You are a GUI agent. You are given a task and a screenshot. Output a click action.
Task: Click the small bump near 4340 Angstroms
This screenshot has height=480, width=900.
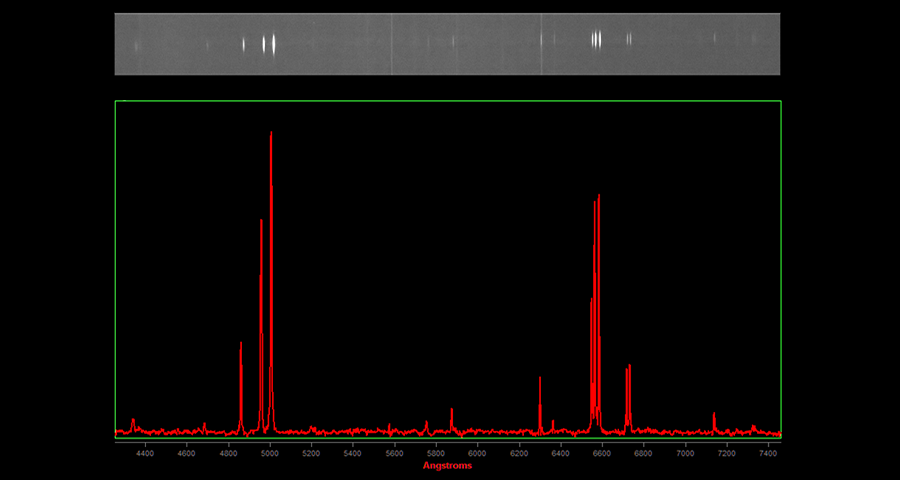(x=133, y=424)
